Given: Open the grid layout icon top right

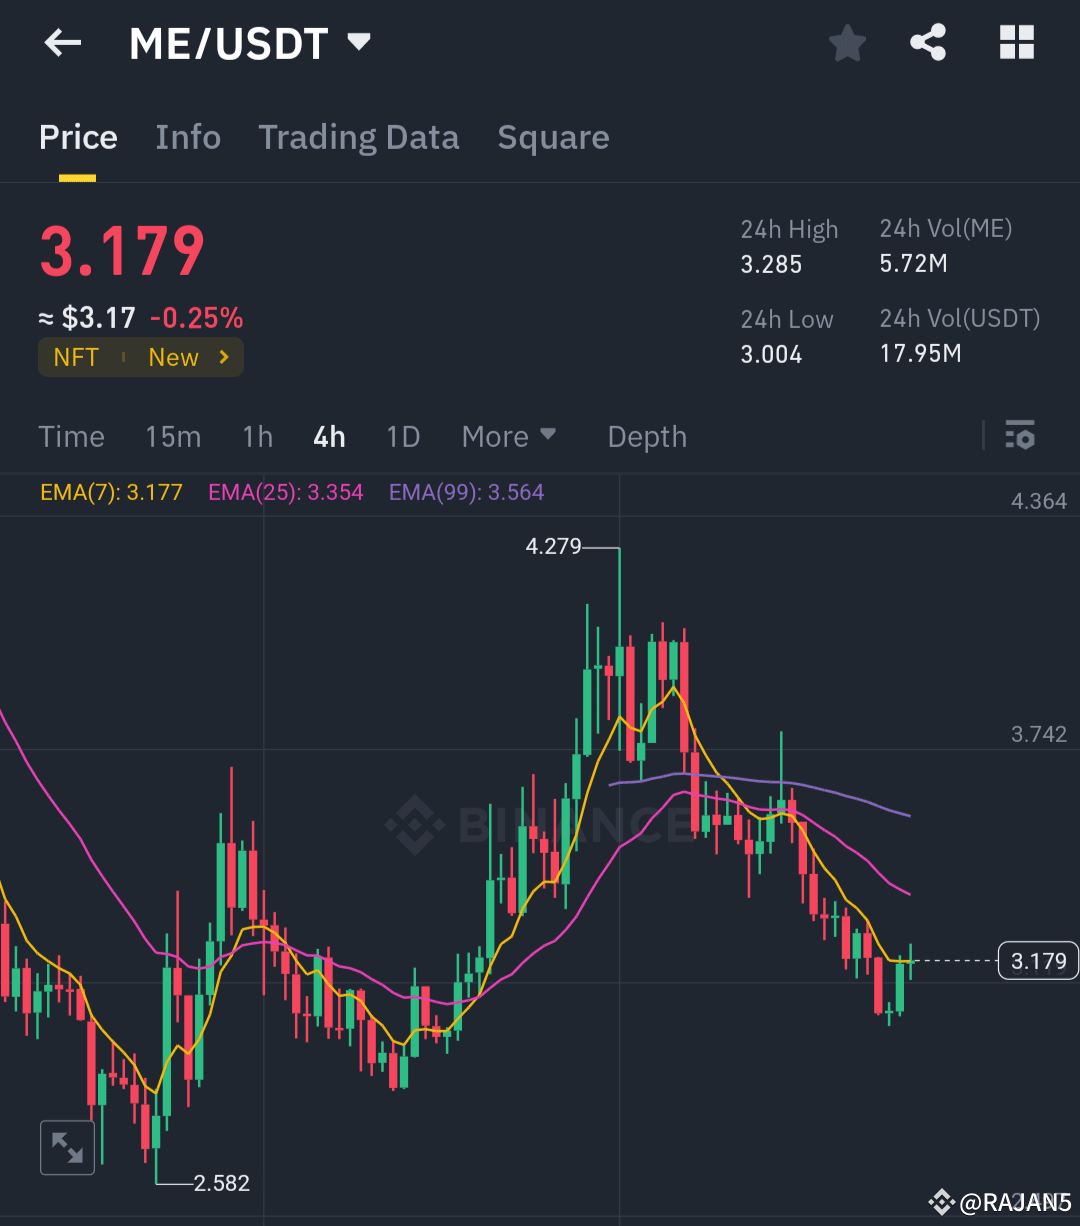Looking at the screenshot, I should (1017, 42).
